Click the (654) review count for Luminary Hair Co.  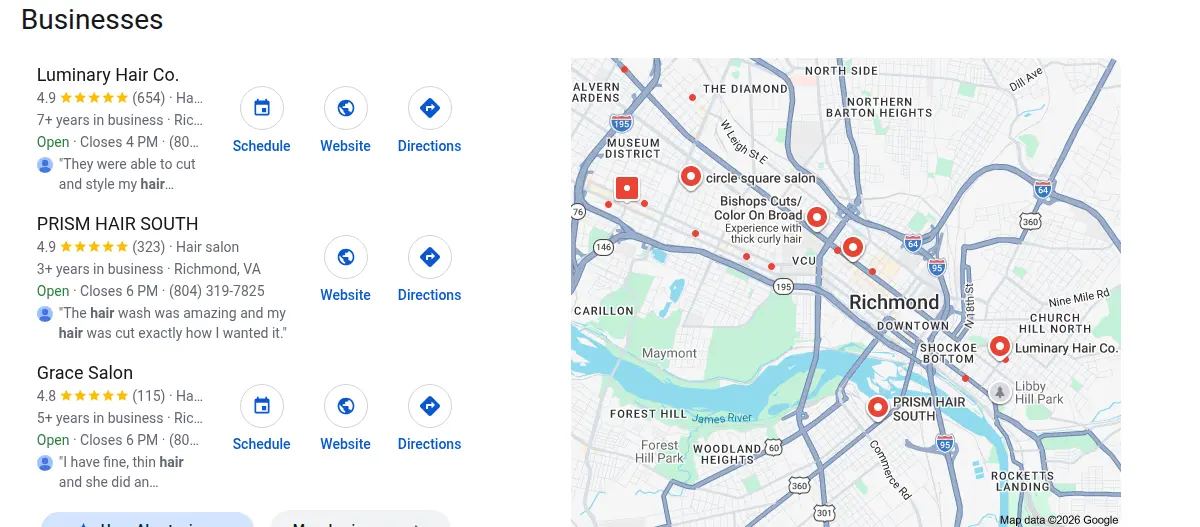click(149, 98)
